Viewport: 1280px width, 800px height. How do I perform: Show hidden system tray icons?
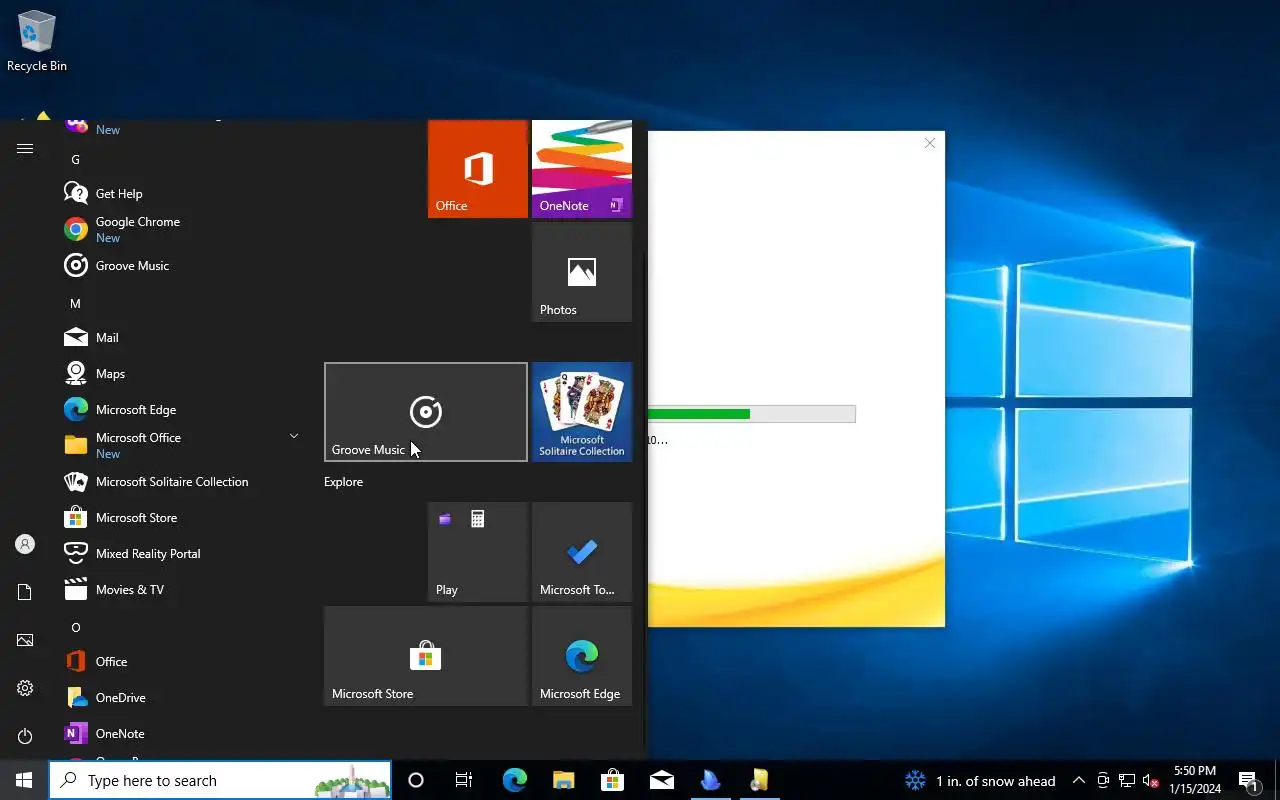[1079, 780]
